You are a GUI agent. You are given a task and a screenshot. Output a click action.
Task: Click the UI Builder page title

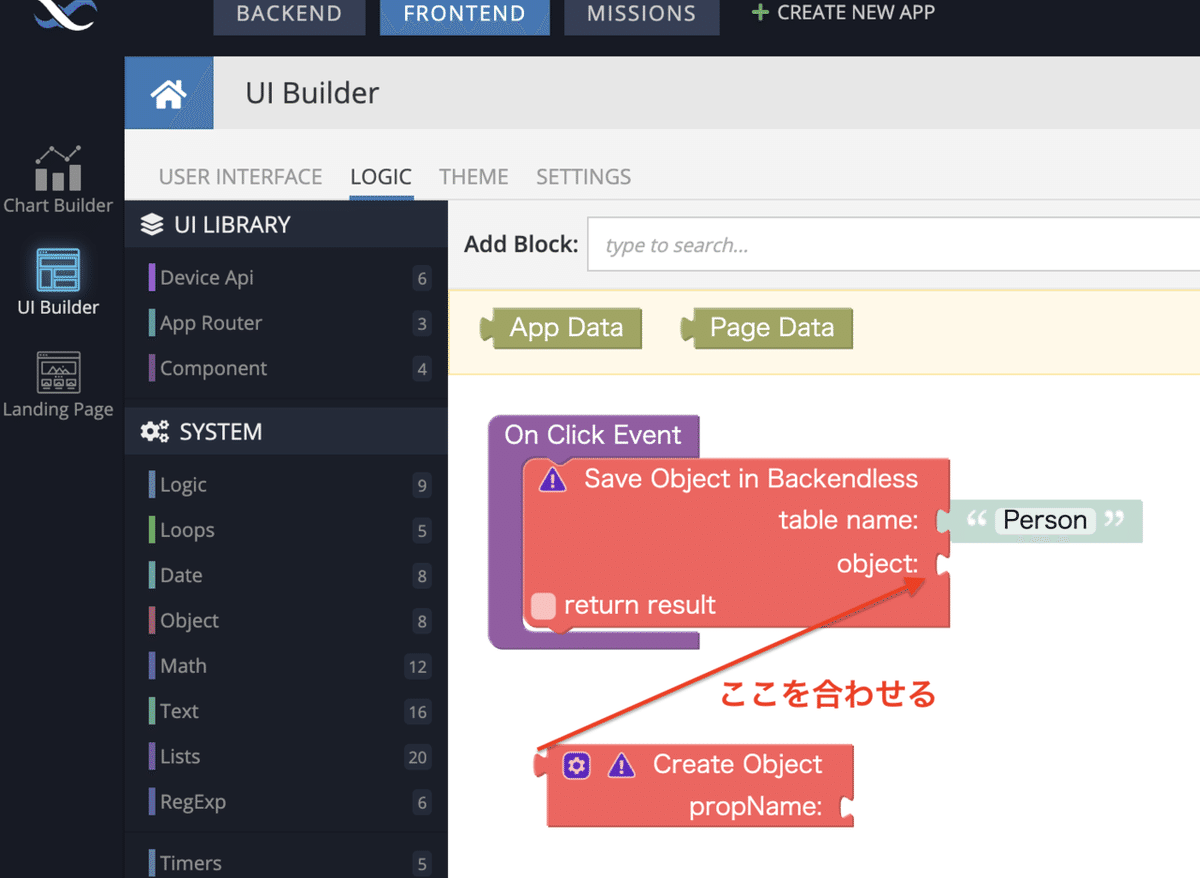312,93
